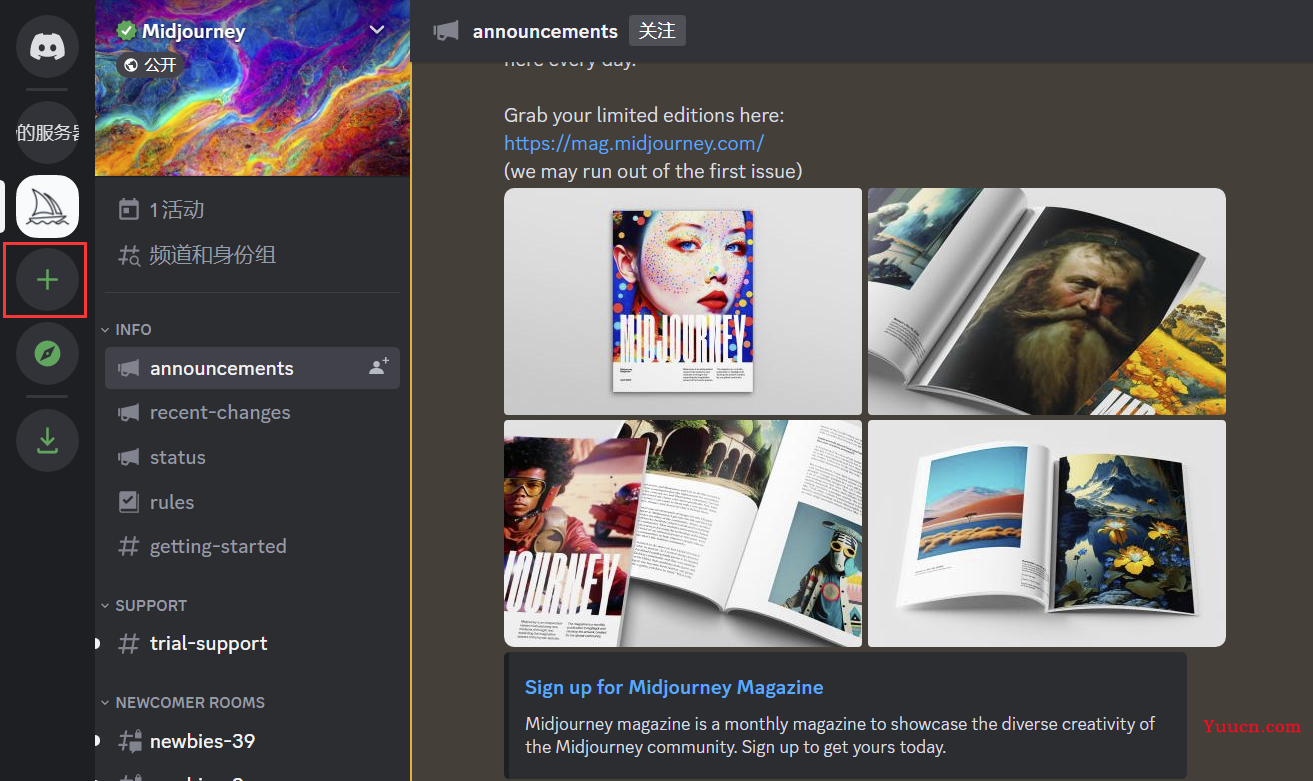Open the 1活动 events item
The image size is (1313, 781).
click(252, 209)
